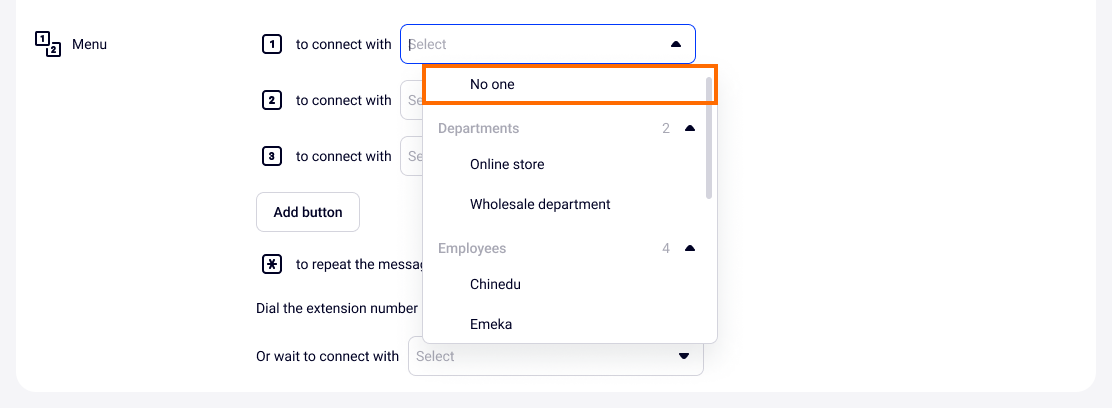1112x408 pixels.
Task: Open the Or wait to connect dropdown
Action: pos(555,356)
